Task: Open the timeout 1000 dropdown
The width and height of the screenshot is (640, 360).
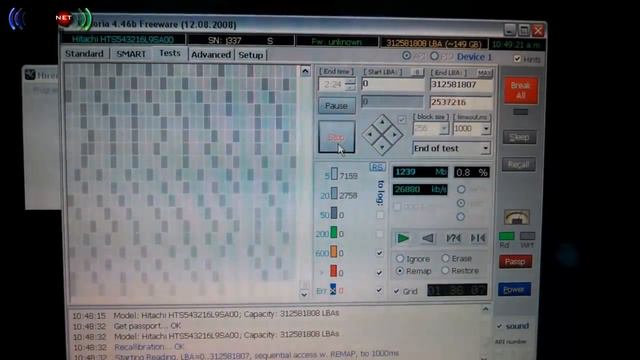Action: click(485, 129)
